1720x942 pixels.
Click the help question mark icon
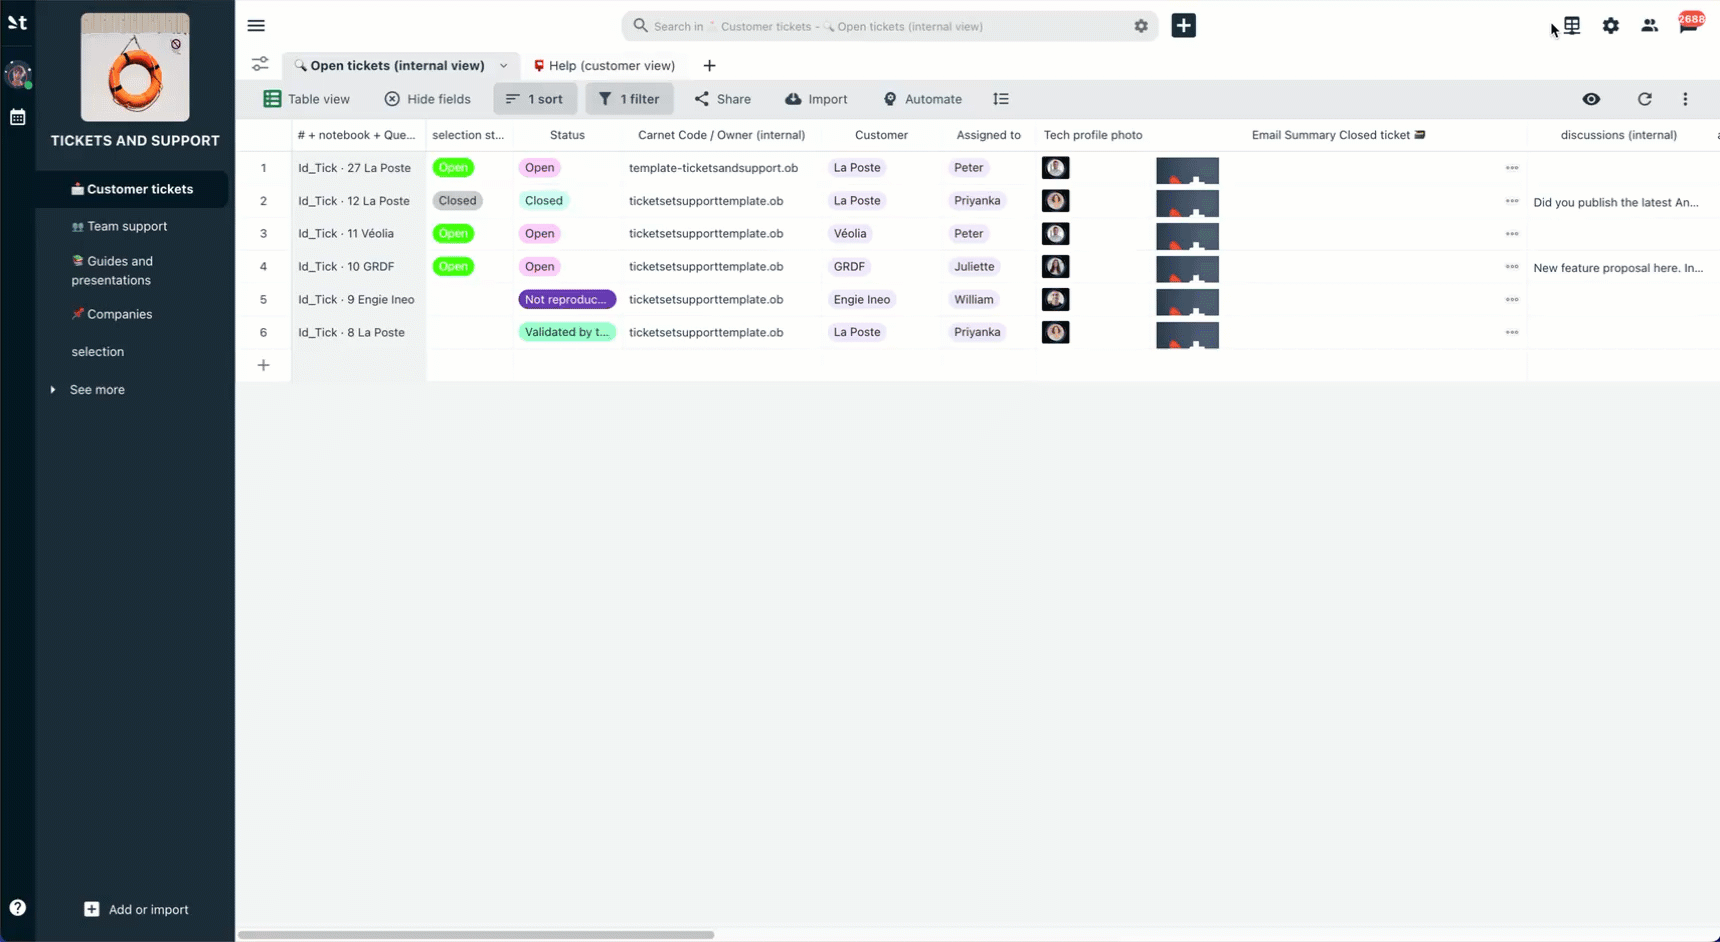click(18, 908)
